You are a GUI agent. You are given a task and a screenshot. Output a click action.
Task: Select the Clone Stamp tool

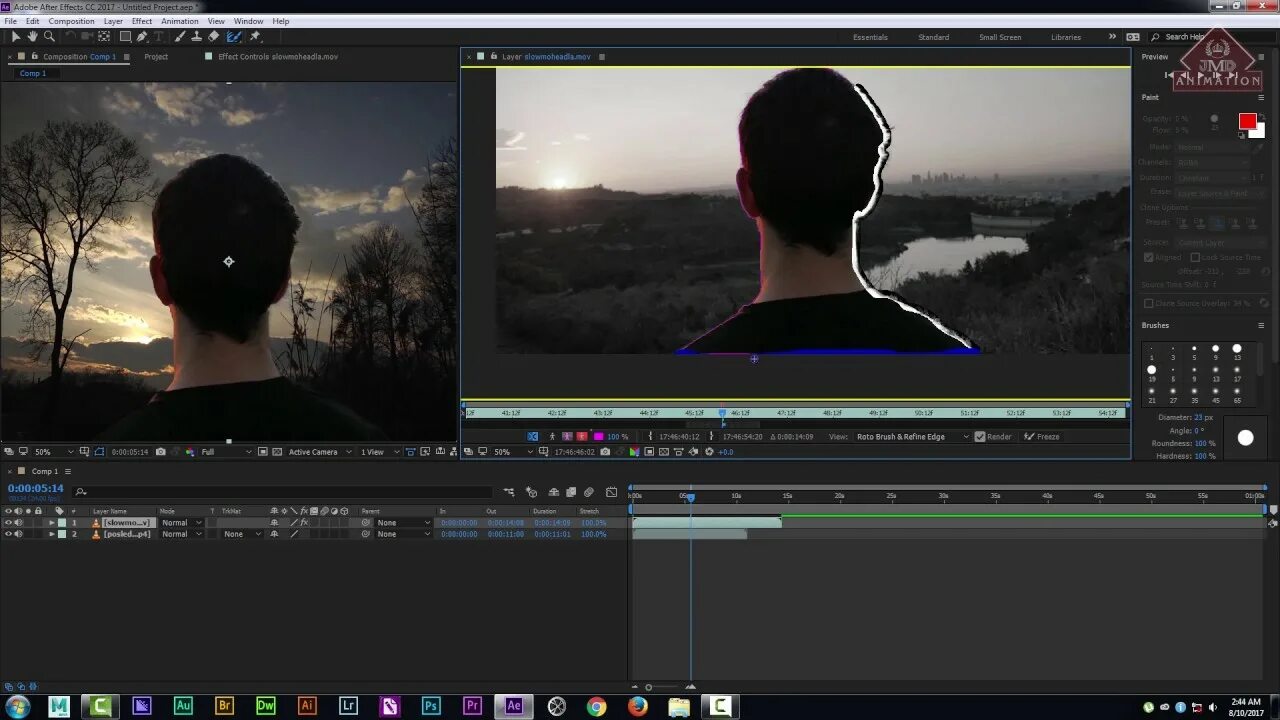[x=196, y=37]
